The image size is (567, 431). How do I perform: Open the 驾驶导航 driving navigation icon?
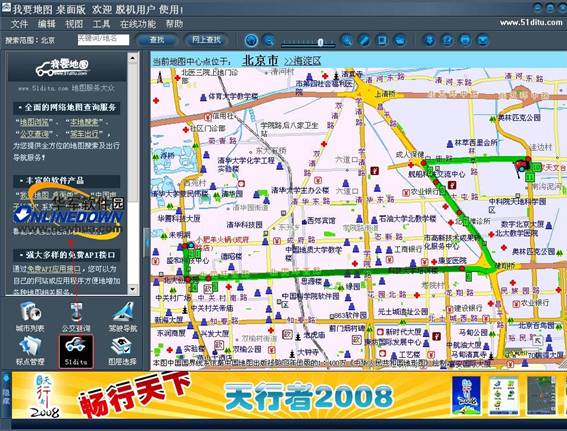click(123, 317)
